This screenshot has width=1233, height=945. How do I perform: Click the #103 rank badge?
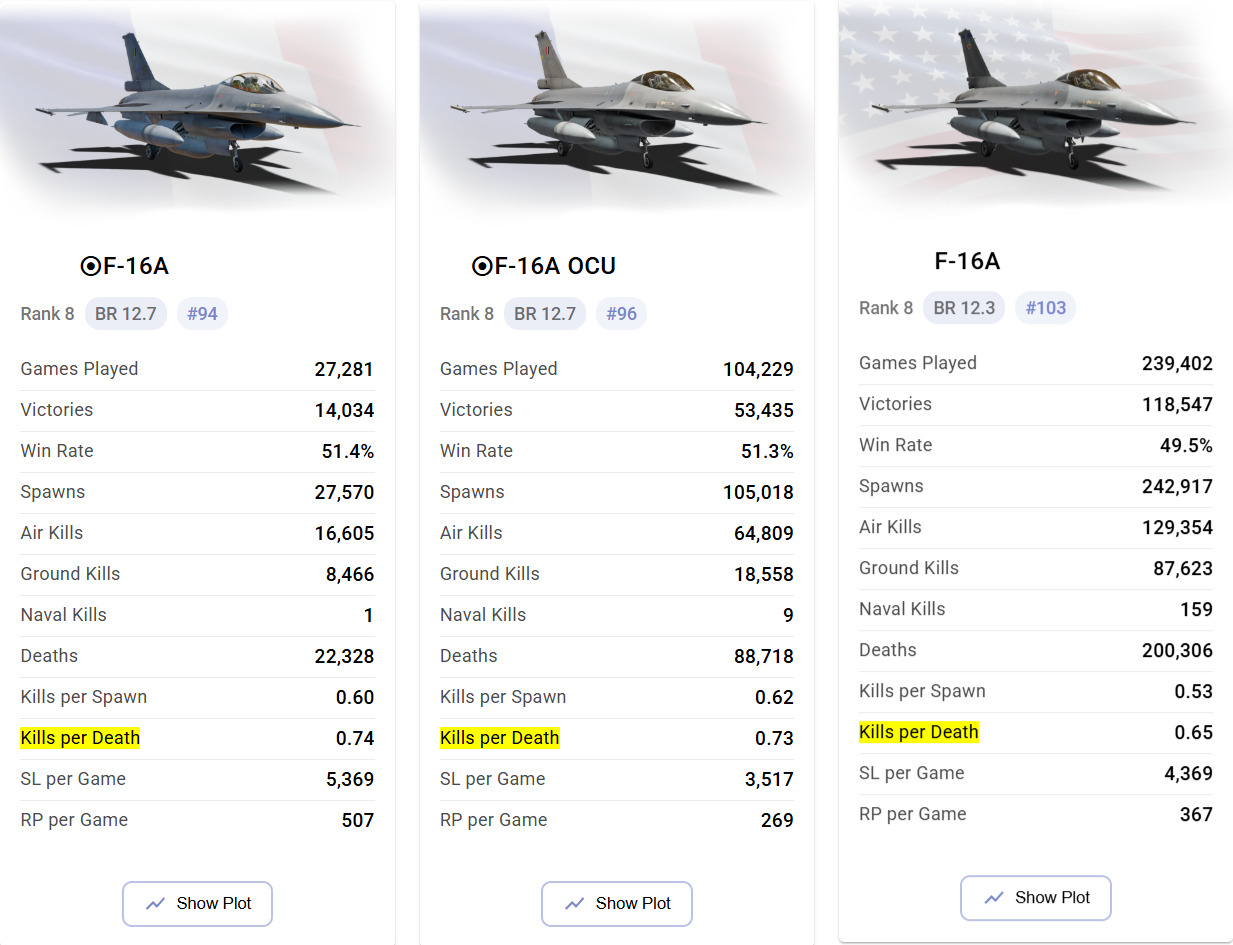pos(1045,308)
